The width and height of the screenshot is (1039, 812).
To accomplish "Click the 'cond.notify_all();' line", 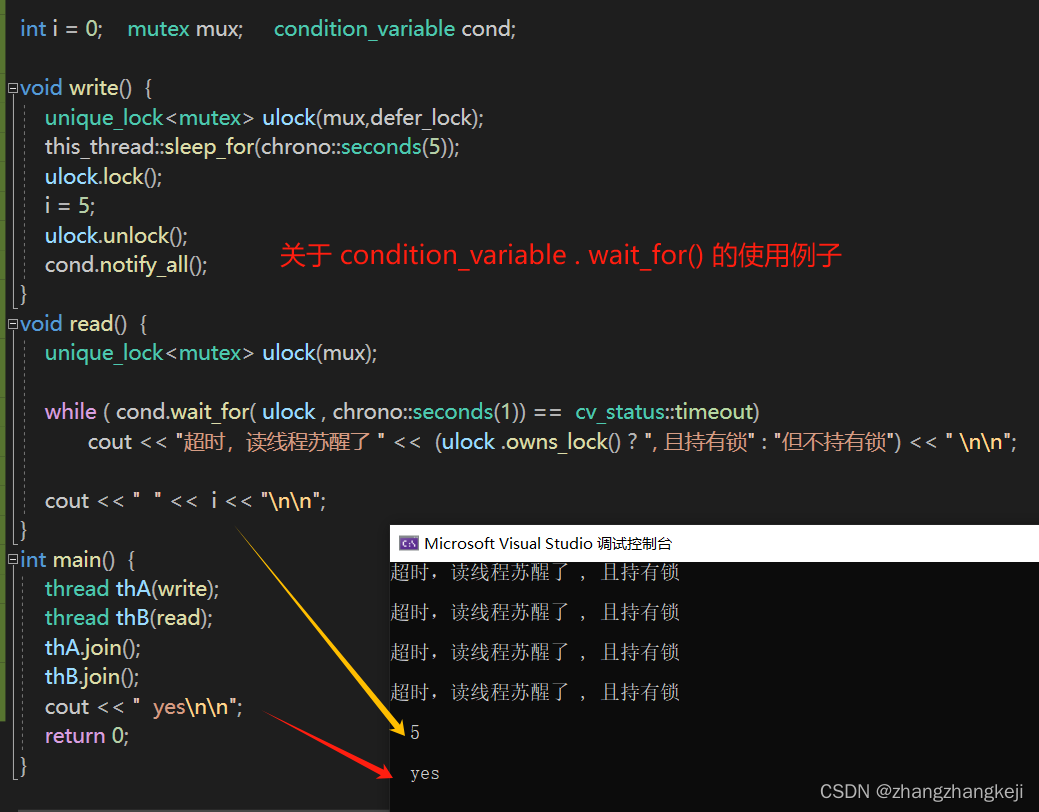I will (126, 264).
